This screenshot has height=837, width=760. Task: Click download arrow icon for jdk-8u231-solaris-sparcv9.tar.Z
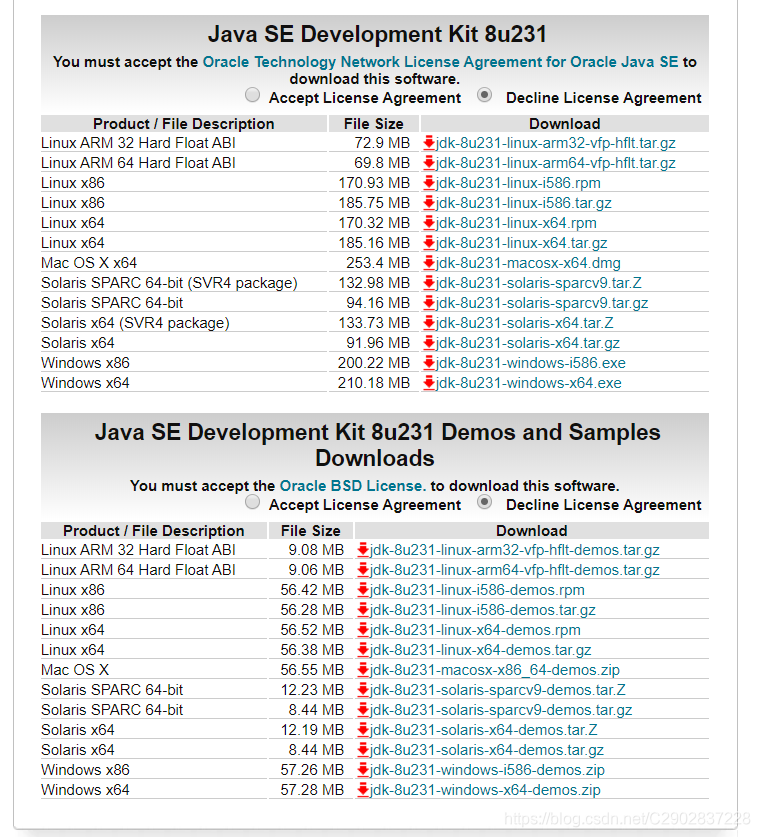click(x=429, y=283)
